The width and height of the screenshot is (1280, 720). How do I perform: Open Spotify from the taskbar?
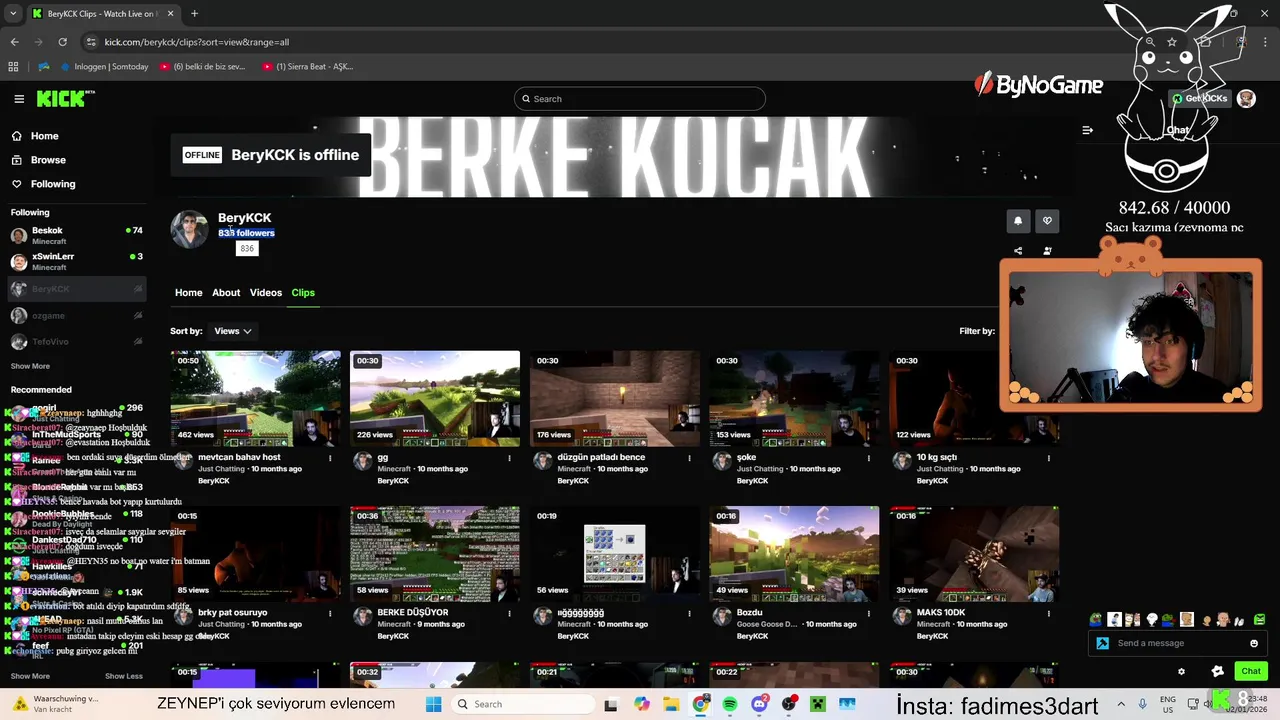tap(730, 704)
